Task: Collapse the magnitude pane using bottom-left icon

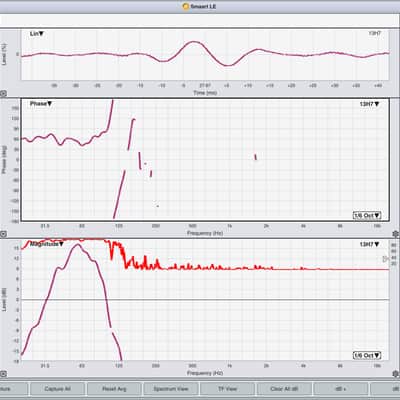Action: [x=3, y=374]
